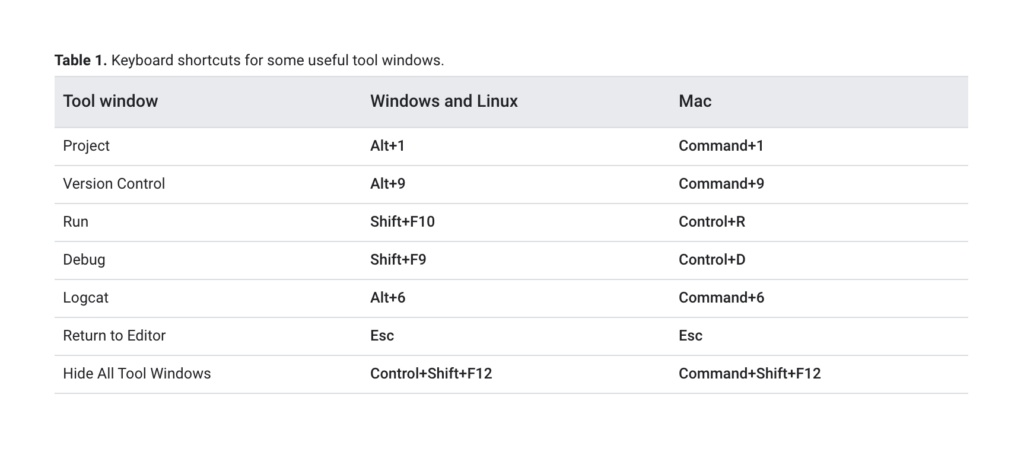Click the Alt+1 shortcut cell
1024x458 pixels.
pyautogui.click(x=387, y=146)
